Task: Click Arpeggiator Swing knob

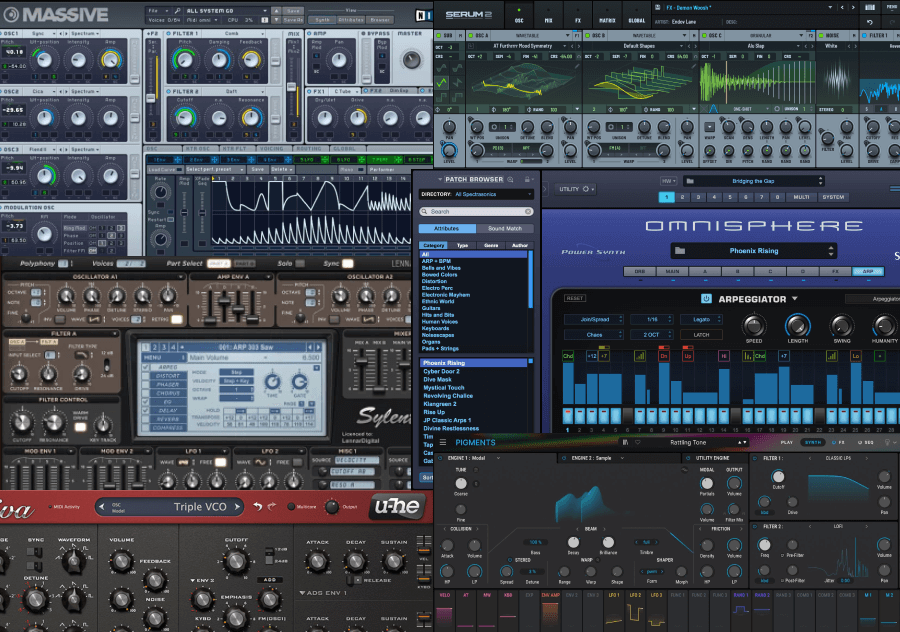Action: click(841, 325)
